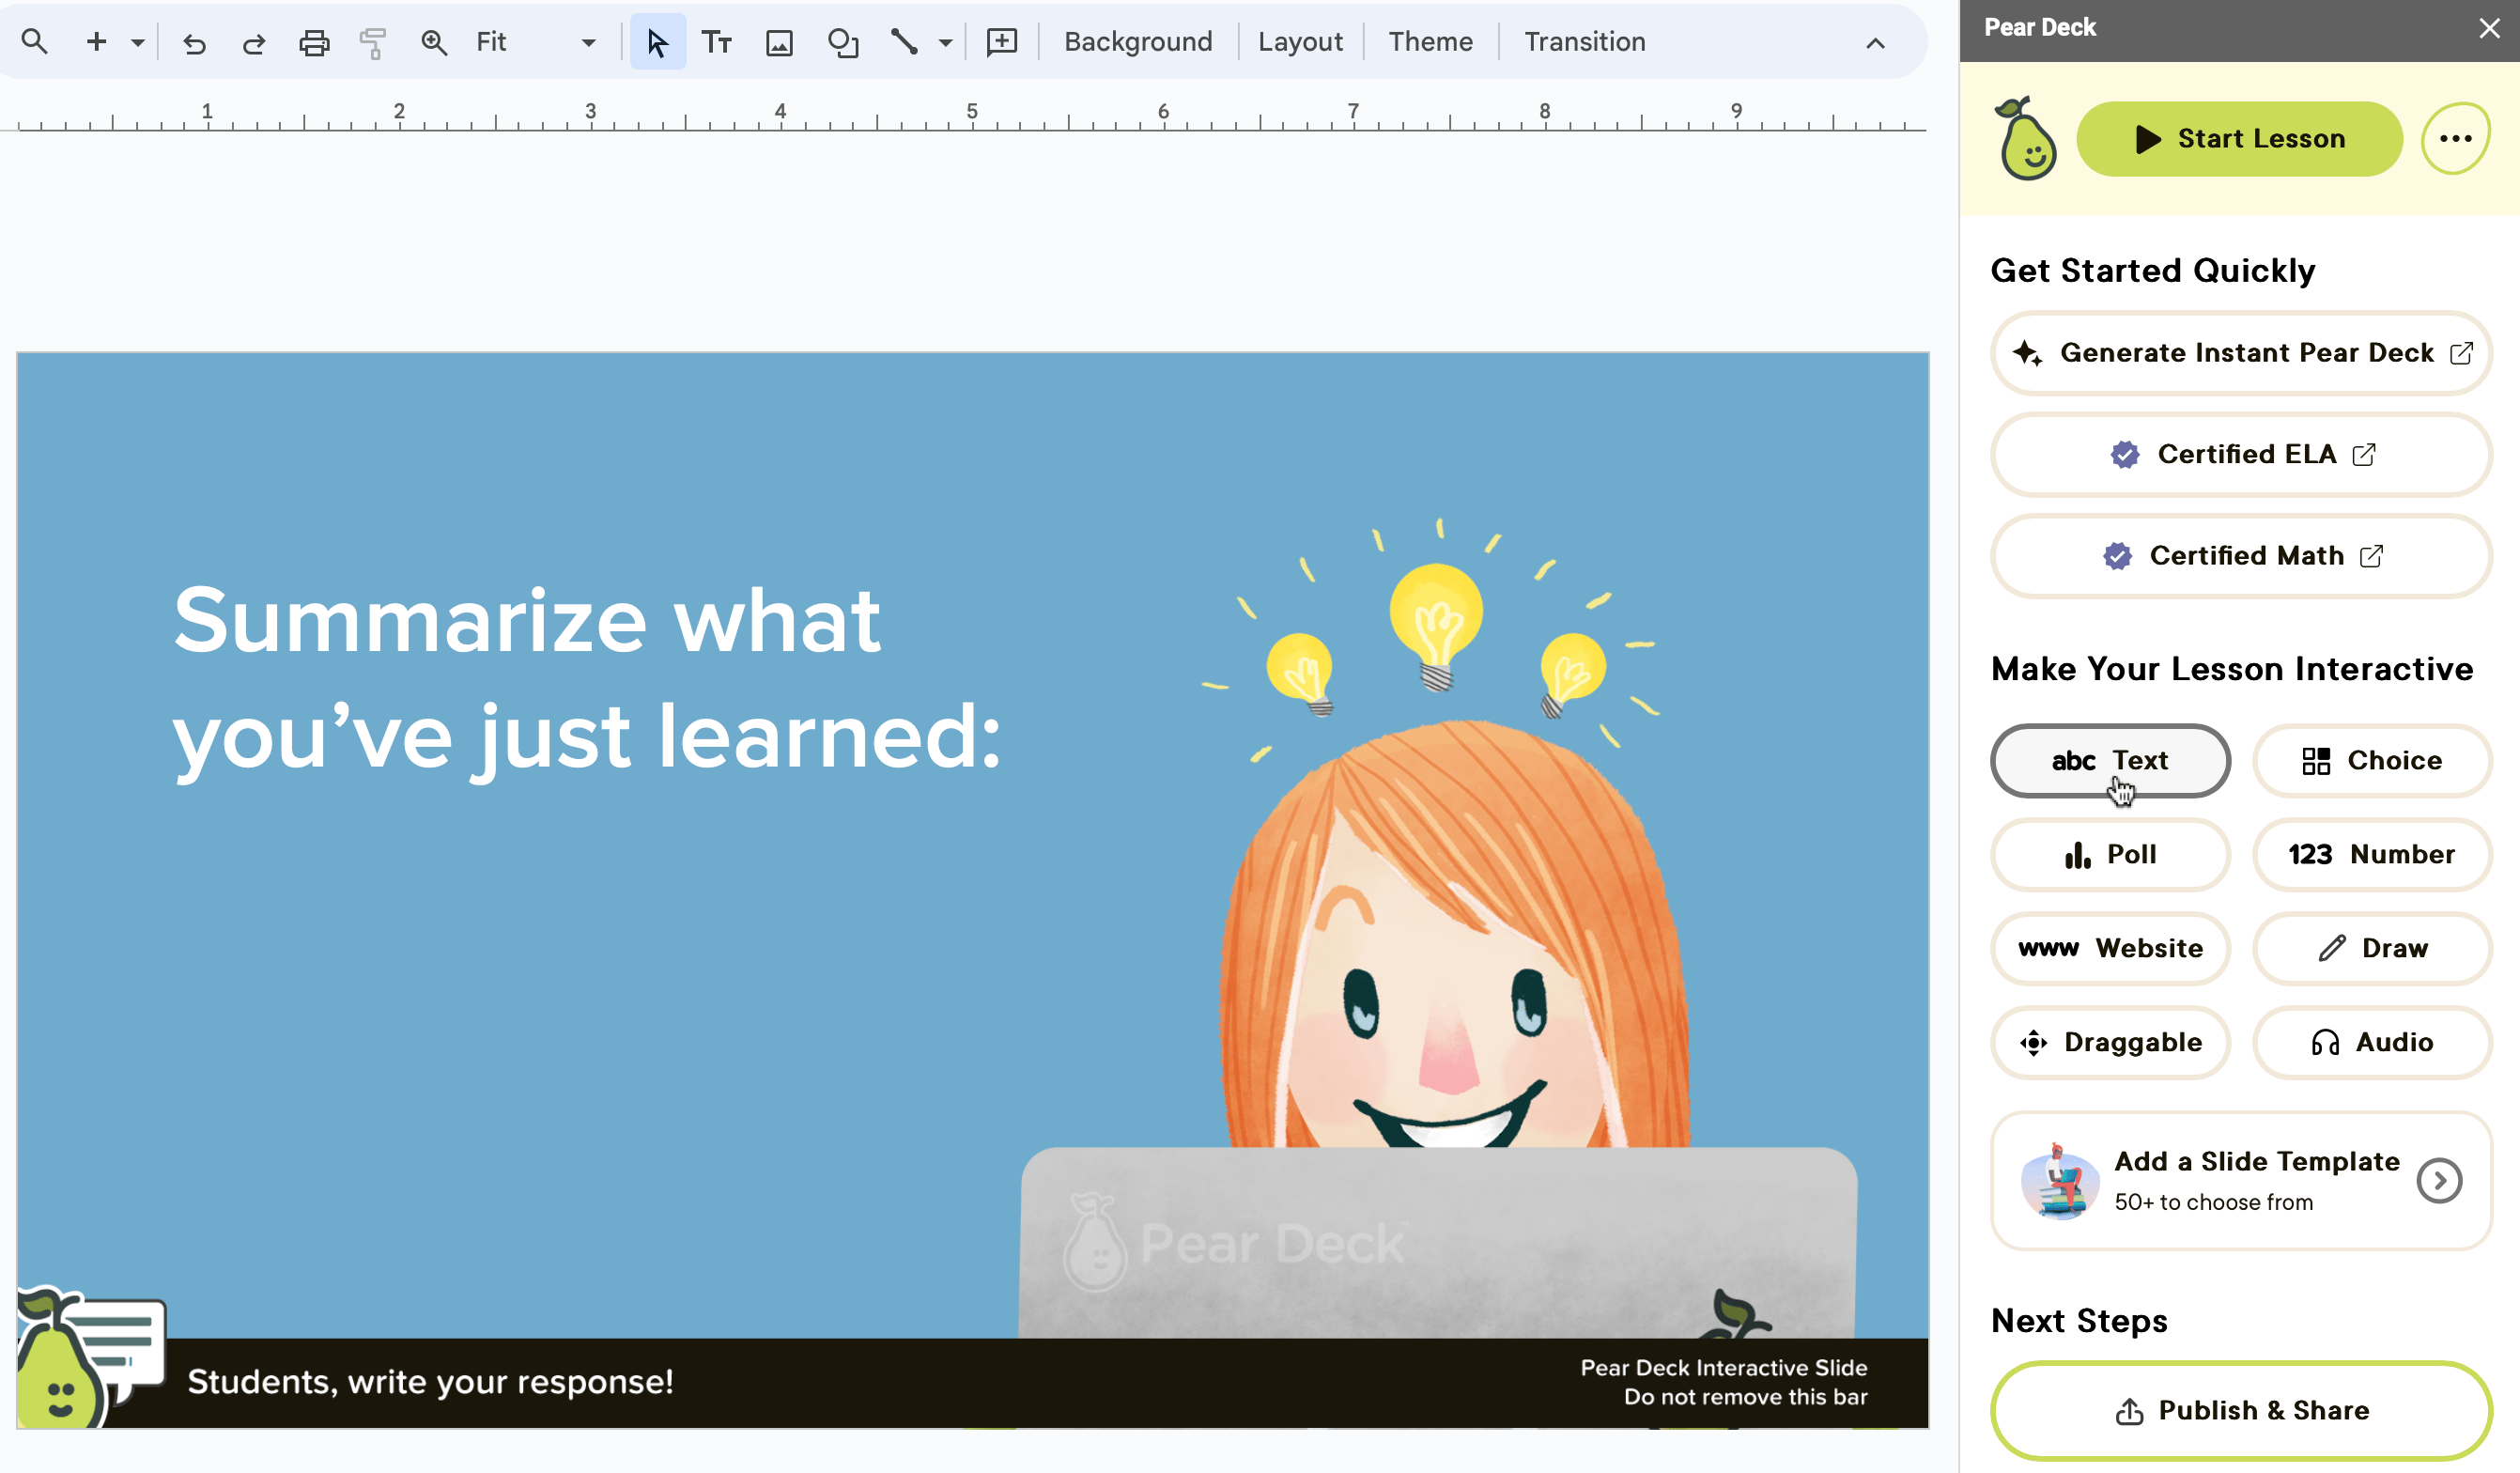Add a Number response question

click(x=2372, y=855)
